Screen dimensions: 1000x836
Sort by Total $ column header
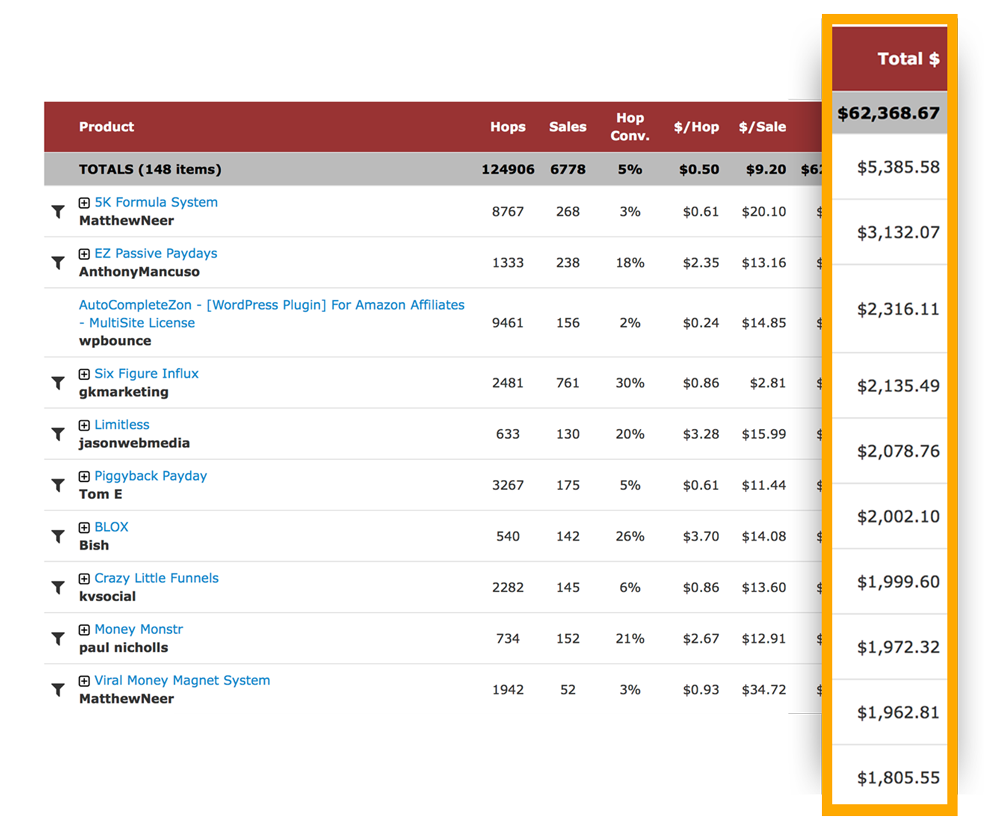(x=908, y=59)
